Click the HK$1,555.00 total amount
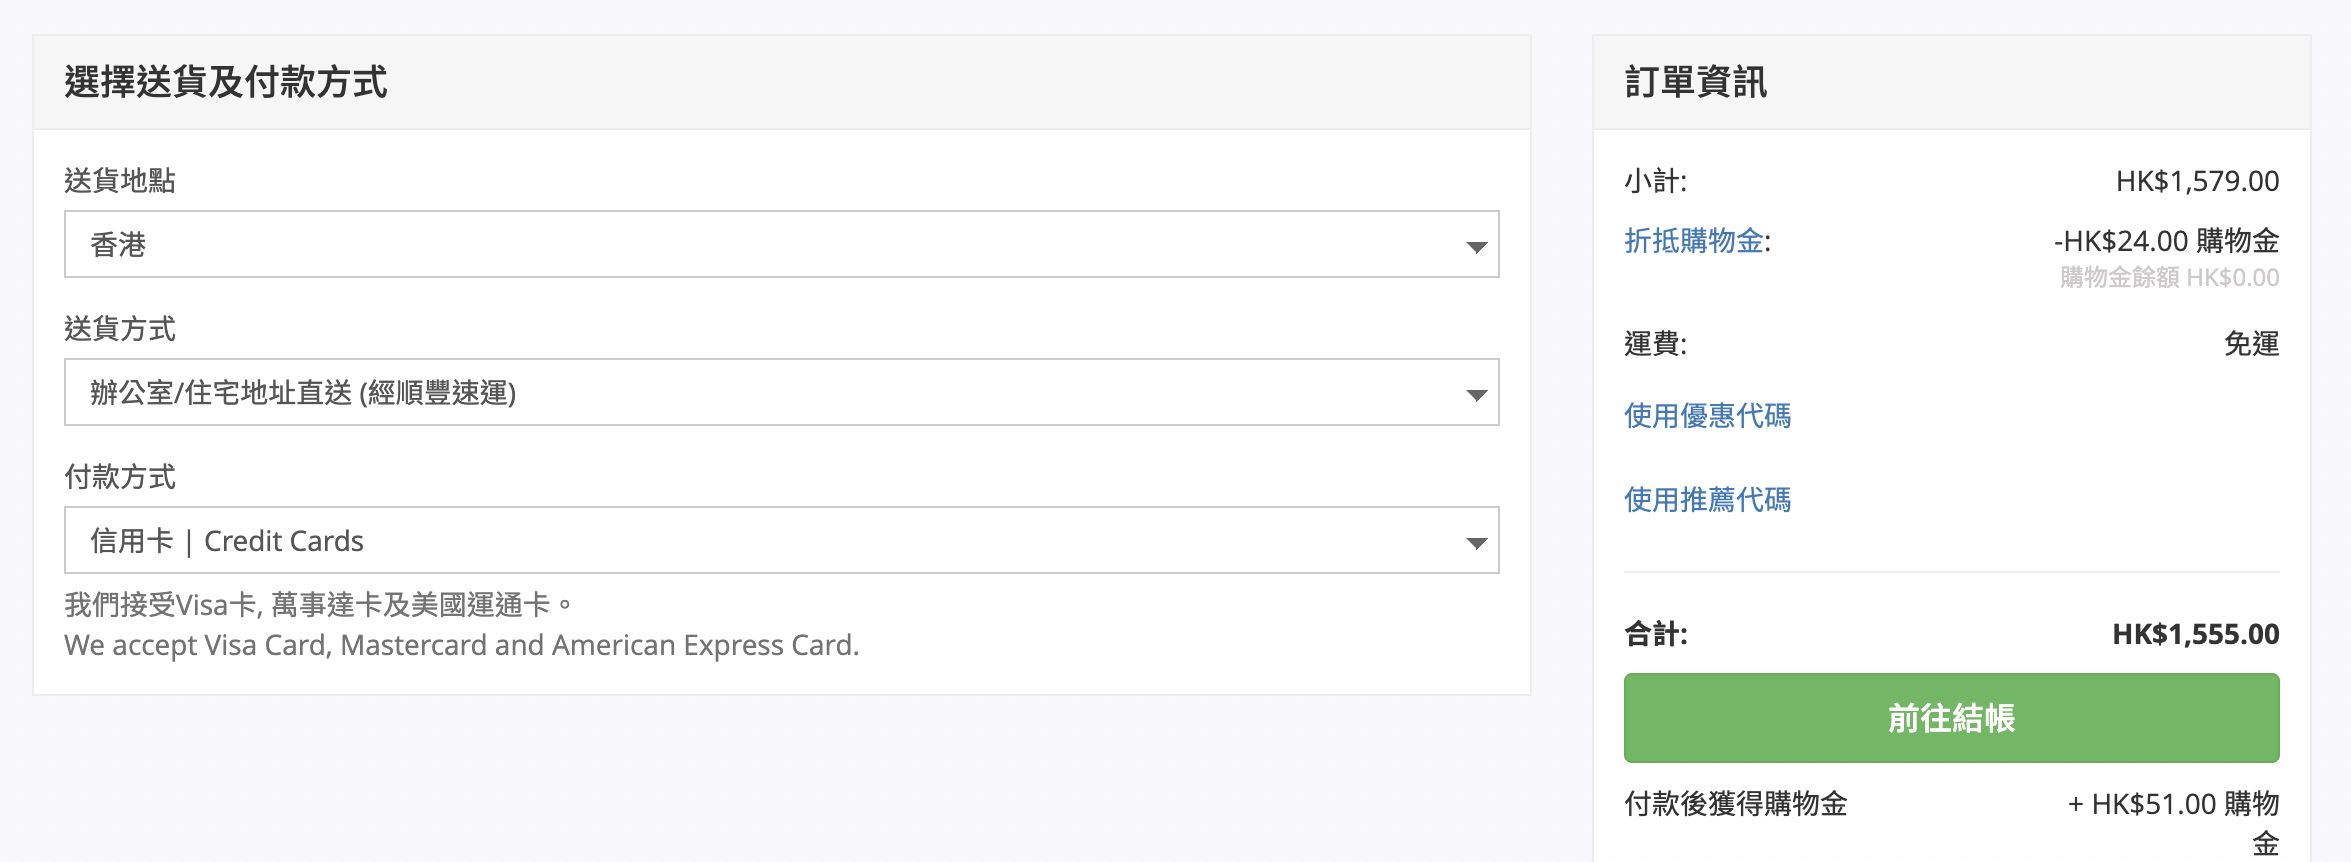The image size is (2351, 862). coord(2195,634)
